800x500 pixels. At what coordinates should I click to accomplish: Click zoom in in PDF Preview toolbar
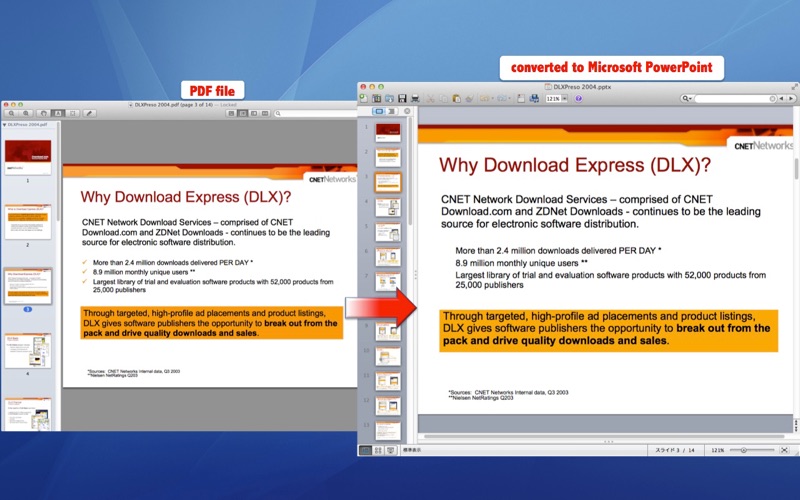(26, 113)
